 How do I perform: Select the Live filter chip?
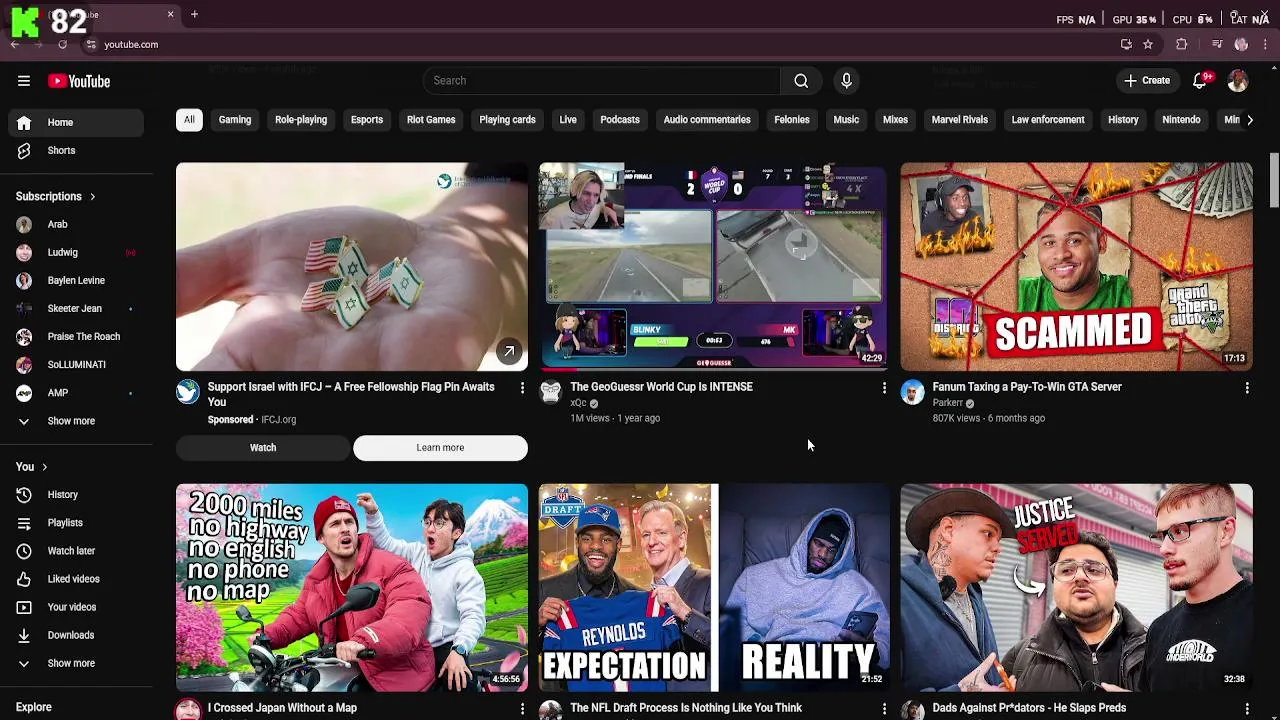(x=568, y=120)
